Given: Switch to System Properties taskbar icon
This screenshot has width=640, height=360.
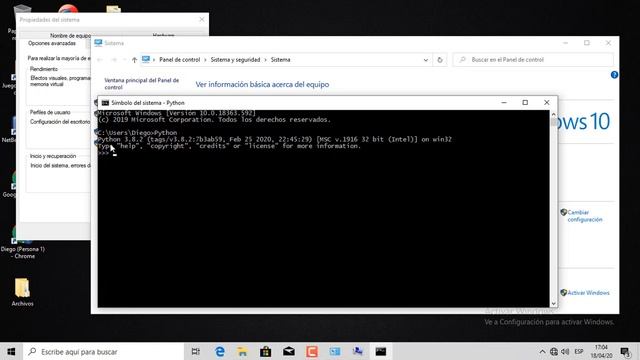Looking at the screenshot, I should [358, 351].
